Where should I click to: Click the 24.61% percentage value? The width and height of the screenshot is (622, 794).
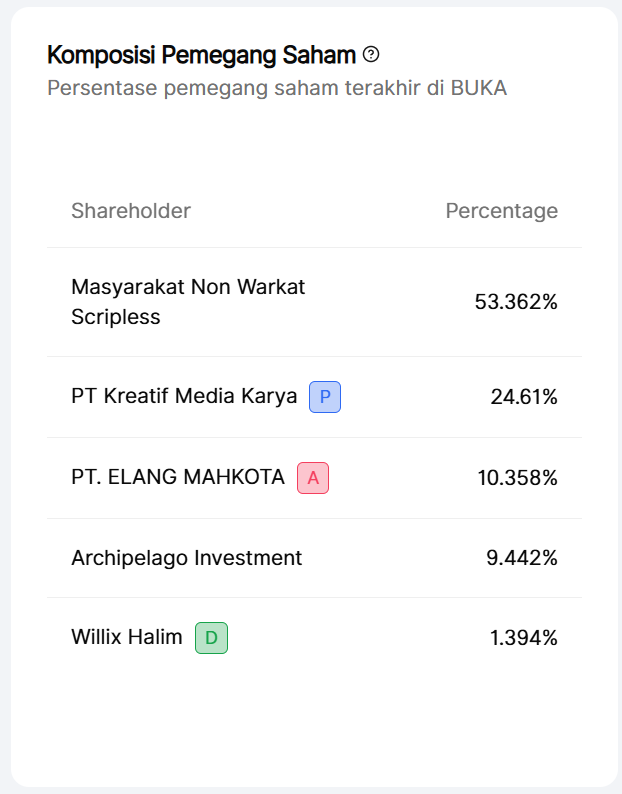(x=524, y=397)
